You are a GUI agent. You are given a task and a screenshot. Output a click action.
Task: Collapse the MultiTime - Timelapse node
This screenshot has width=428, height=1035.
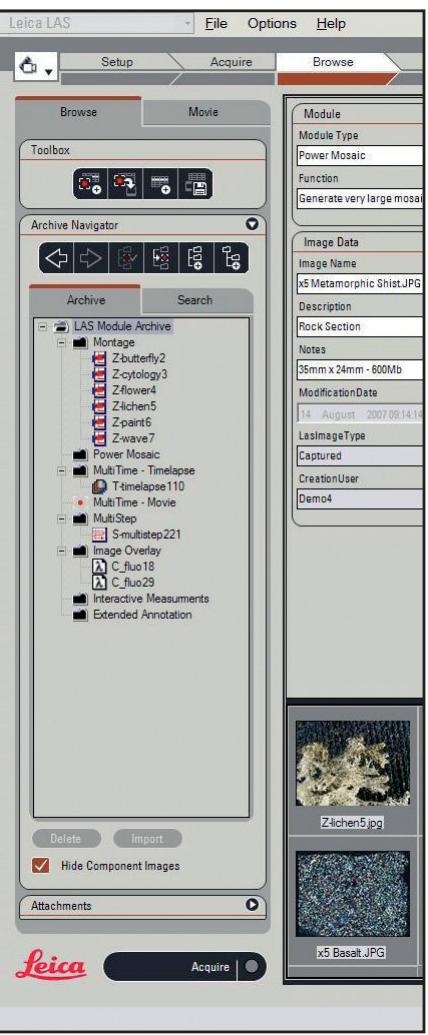63,471
